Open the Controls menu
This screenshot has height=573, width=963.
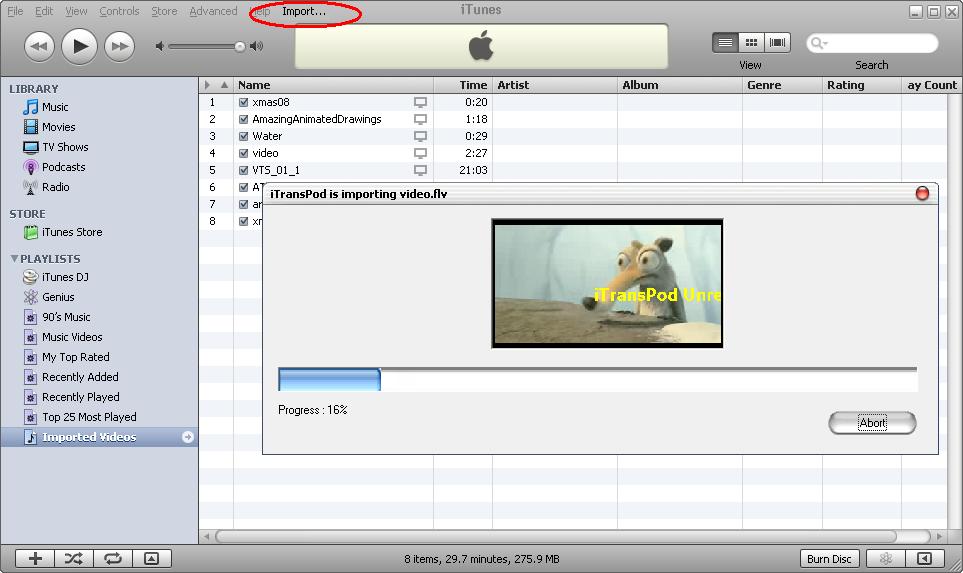point(119,11)
